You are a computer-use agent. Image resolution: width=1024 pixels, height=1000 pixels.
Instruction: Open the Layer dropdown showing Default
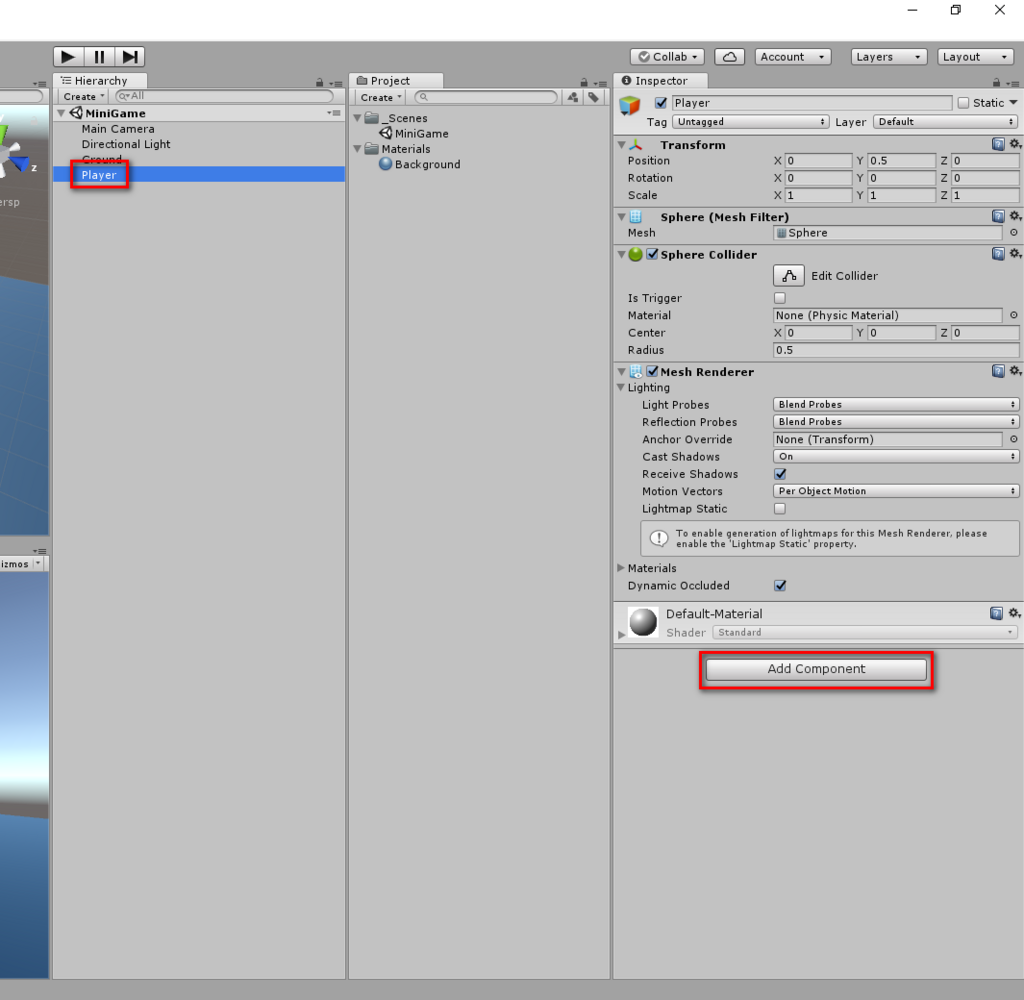(946, 121)
